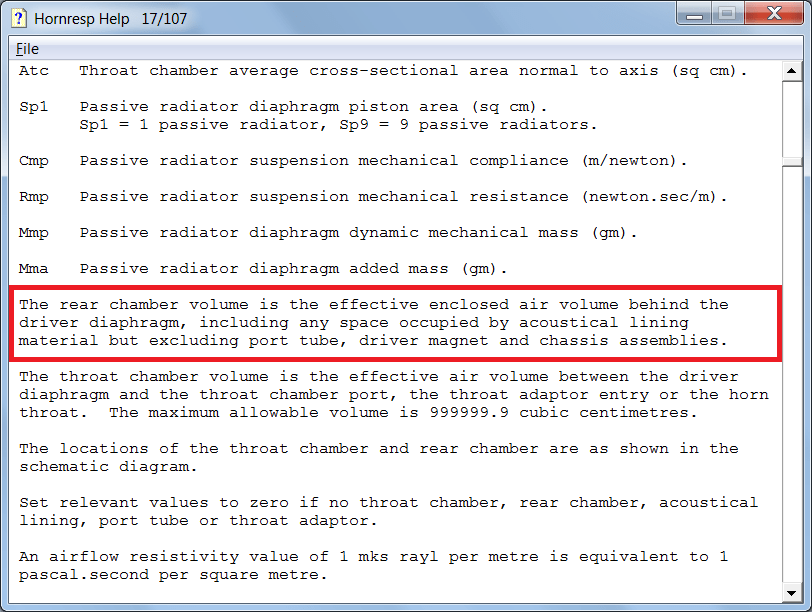Image resolution: width=812 pixels, height=612 pixels.
Task: Maximize the Hornresp Help window
Action: pos(728,13)
